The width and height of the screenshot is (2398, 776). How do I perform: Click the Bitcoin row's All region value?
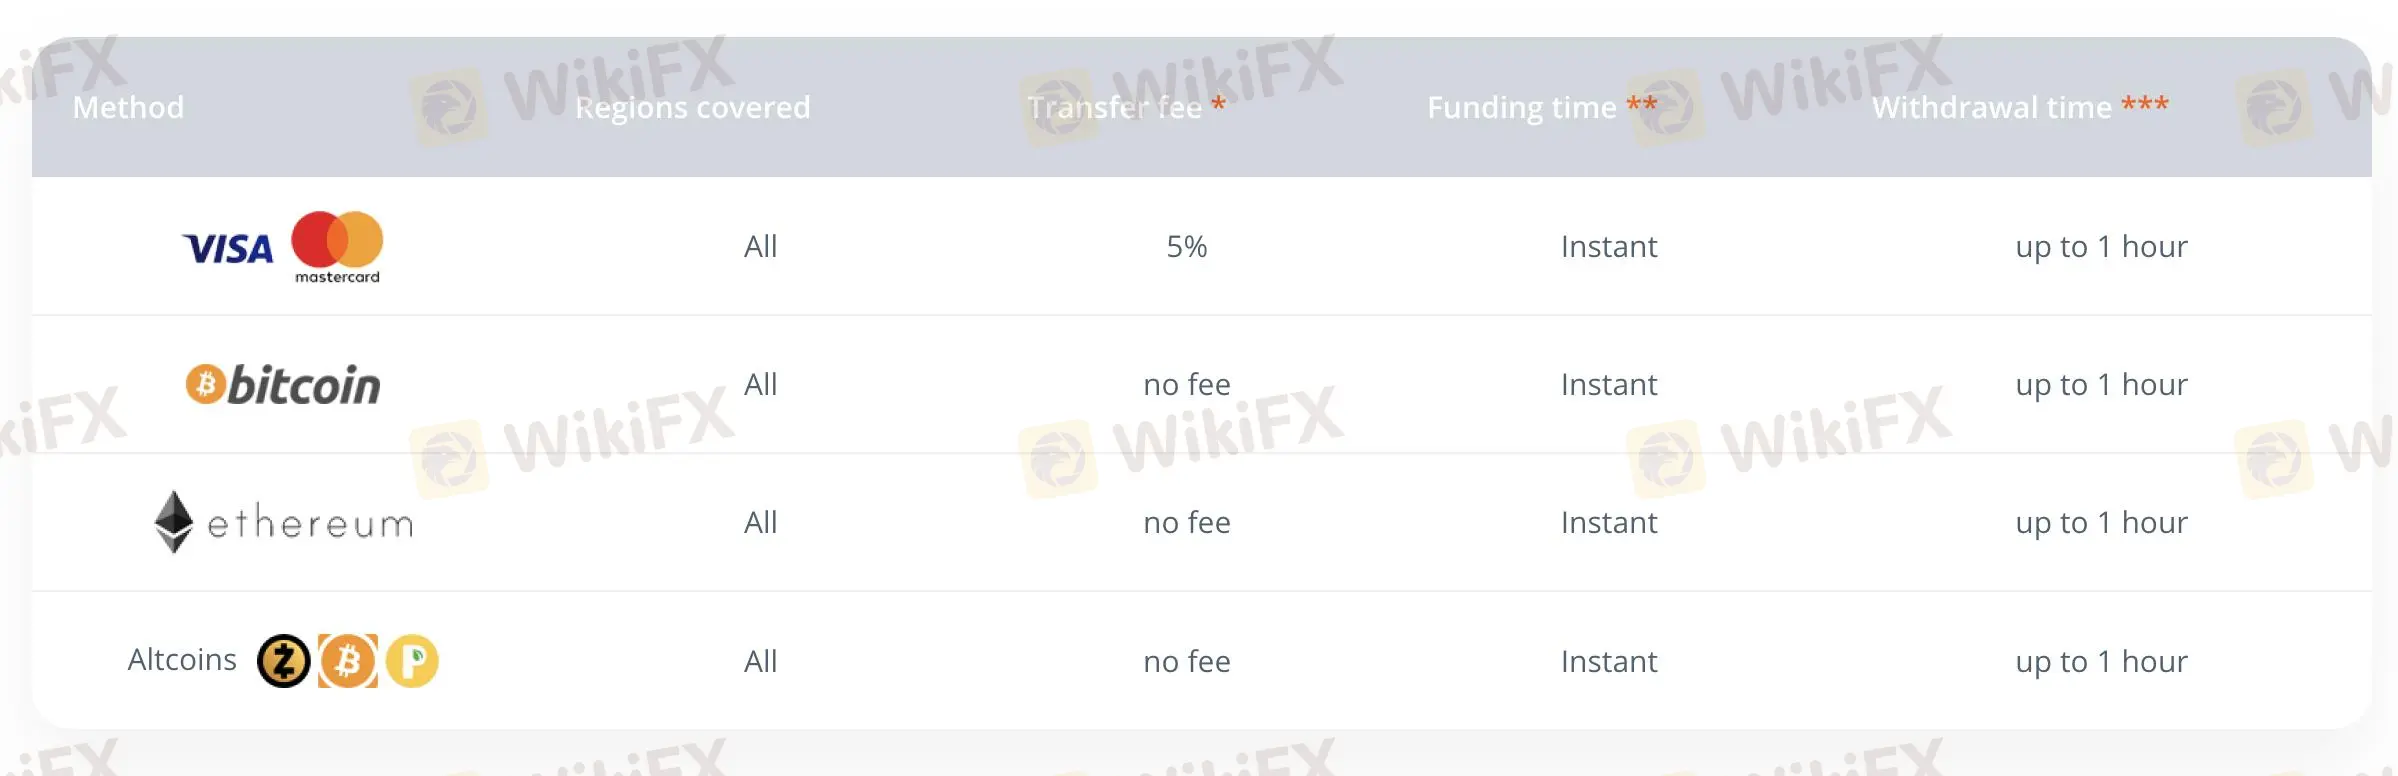[x=760, y=384]
